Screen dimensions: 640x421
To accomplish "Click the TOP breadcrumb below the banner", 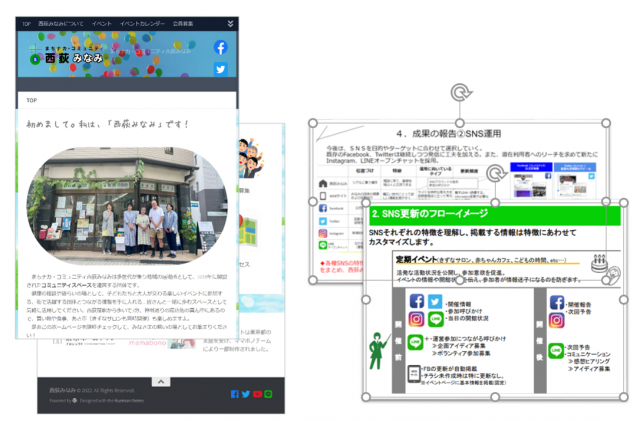I will [31, 100].
